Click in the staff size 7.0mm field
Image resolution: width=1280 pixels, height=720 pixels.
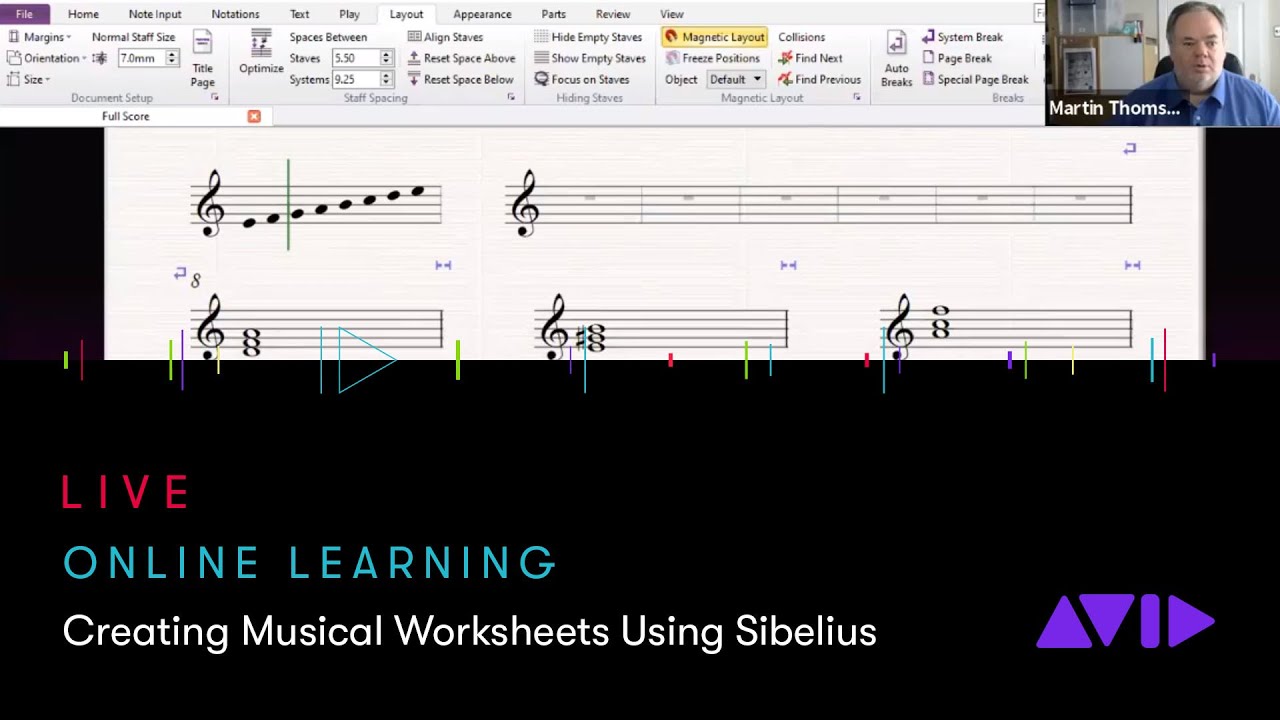141,58
